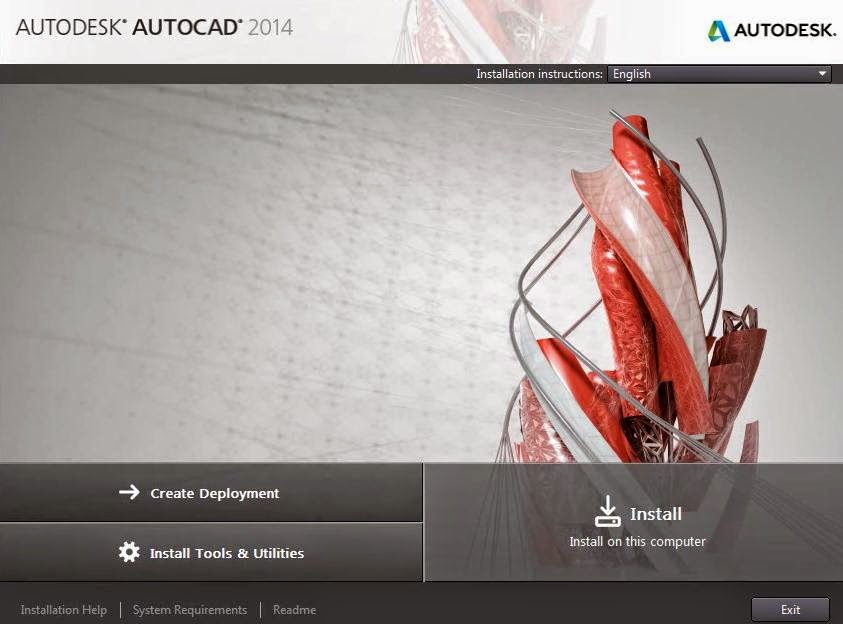Viewport: 843px width, 624px height.
Task: Exit the AutoCAD 2014 installer
Action: coord(790,609)
